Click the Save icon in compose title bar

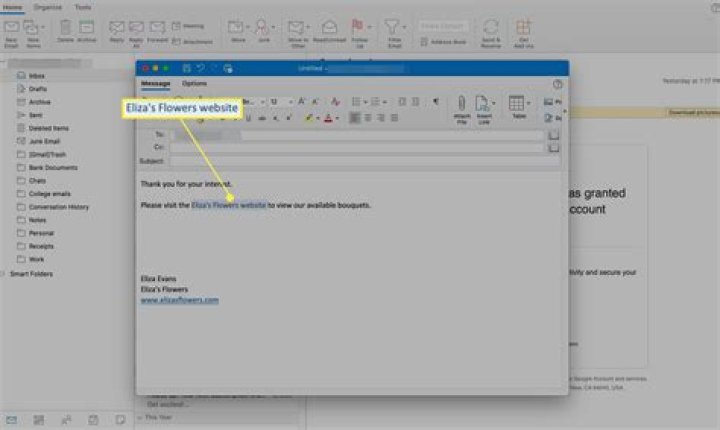[x=186, y=68]
